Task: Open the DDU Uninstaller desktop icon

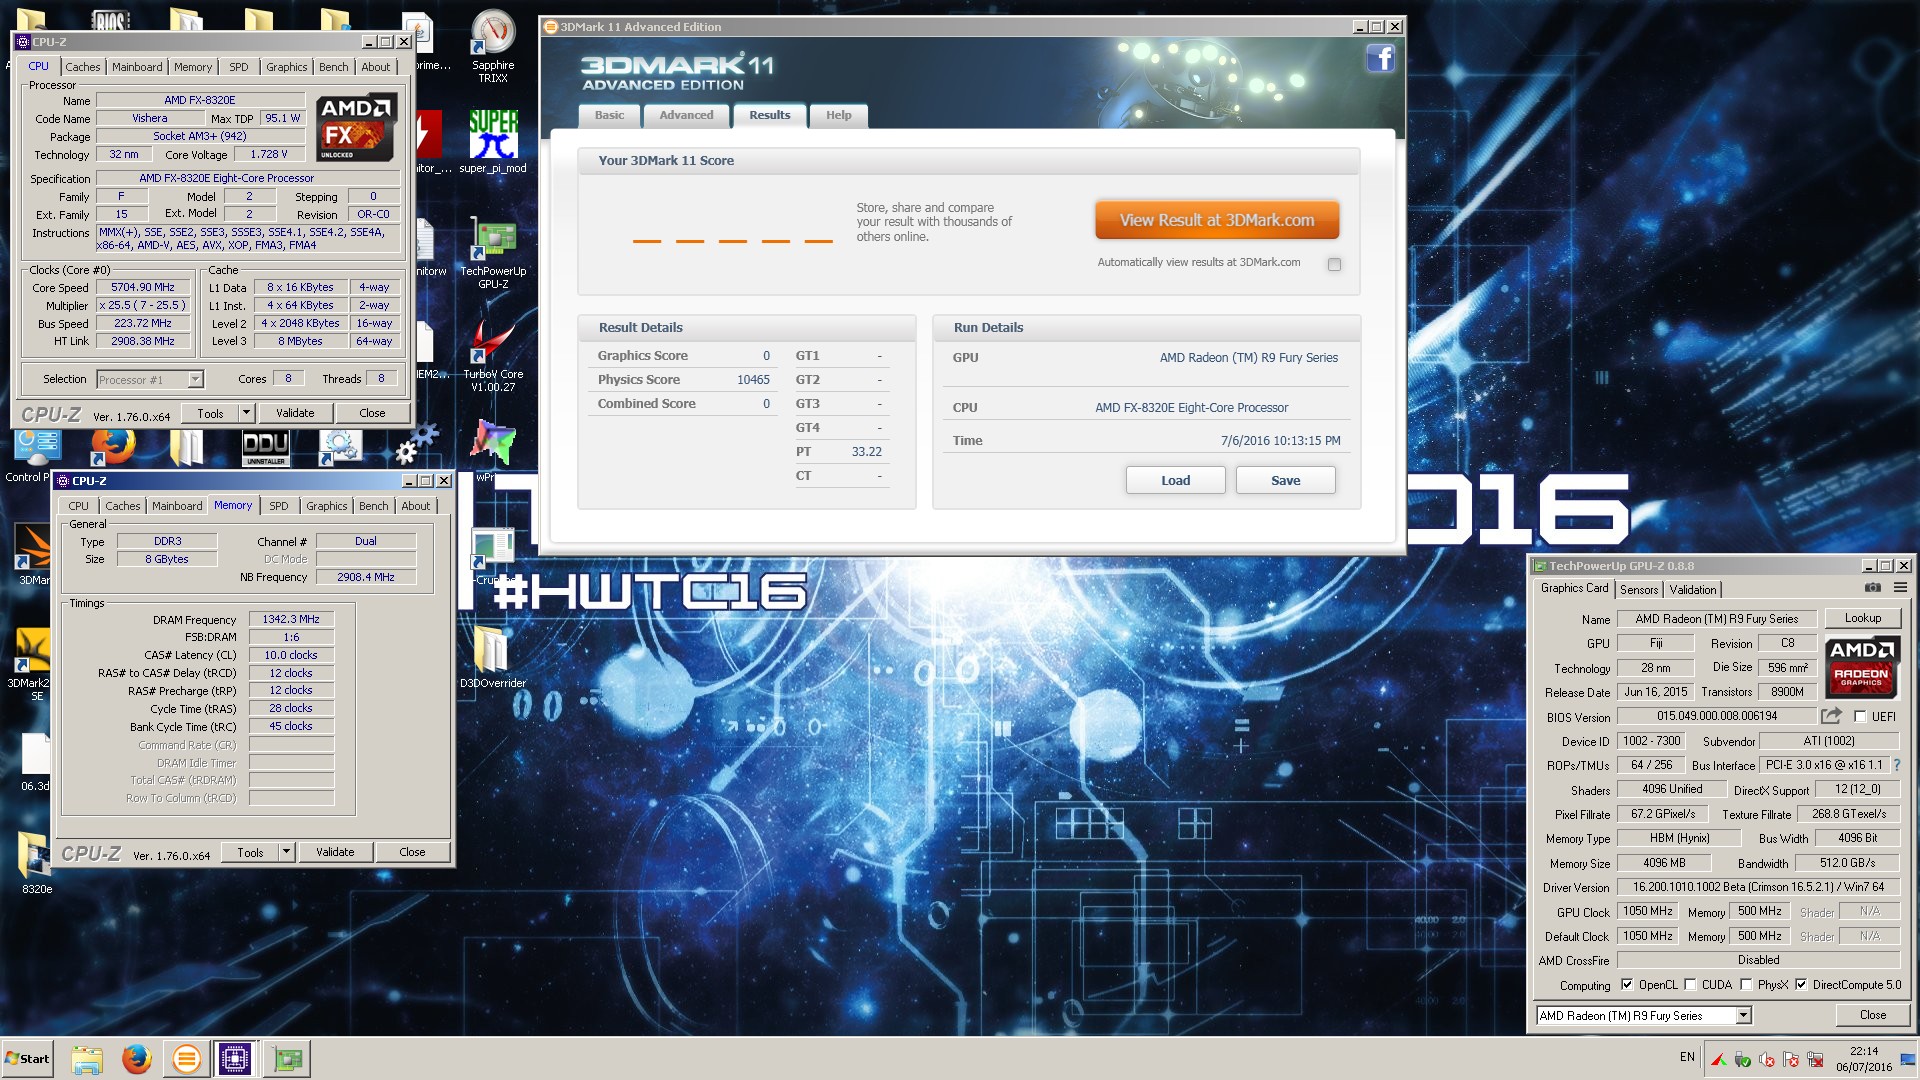Action: coord(265,448)
